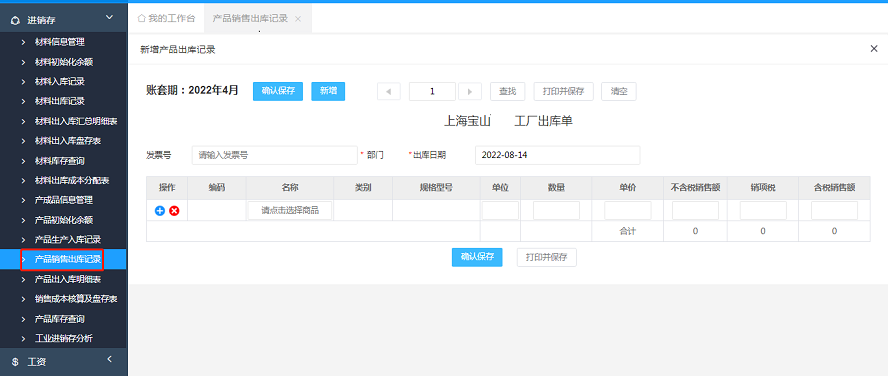Click top 确认保存 button

pyautogui.click(x=278, y=91)
